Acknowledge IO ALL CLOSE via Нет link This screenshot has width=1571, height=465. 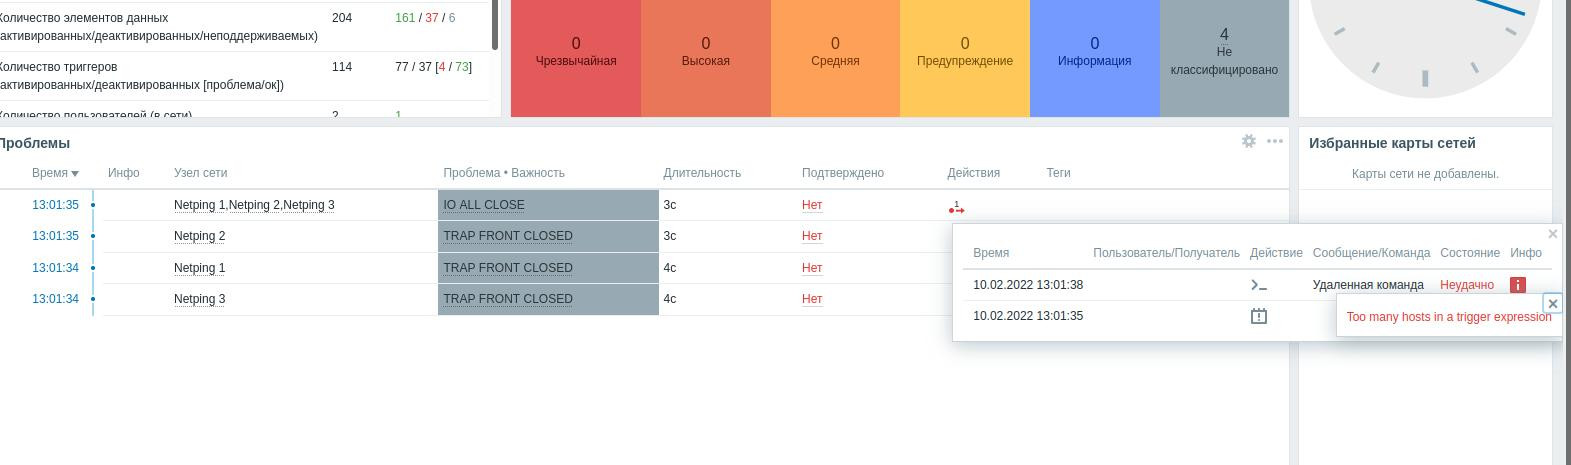point(812,205)
